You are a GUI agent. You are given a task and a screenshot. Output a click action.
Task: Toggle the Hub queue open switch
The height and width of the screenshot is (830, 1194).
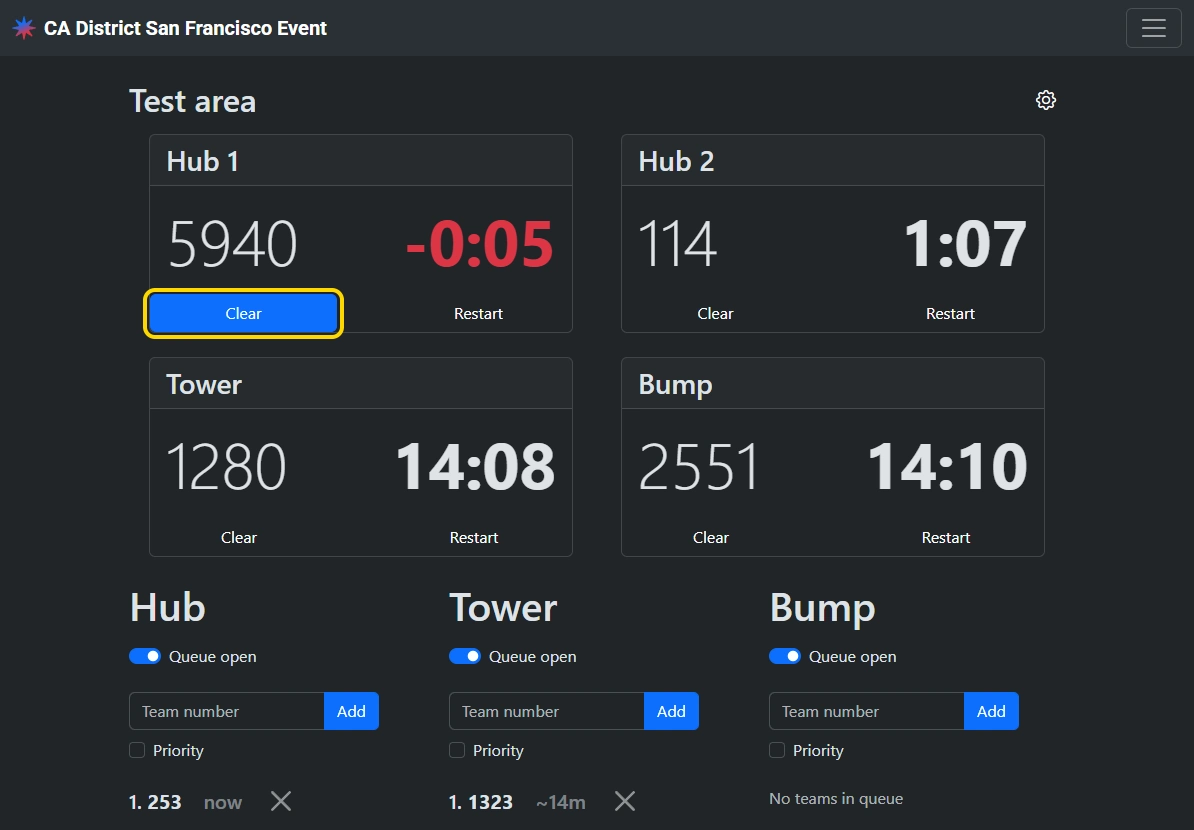click(145, 657)
